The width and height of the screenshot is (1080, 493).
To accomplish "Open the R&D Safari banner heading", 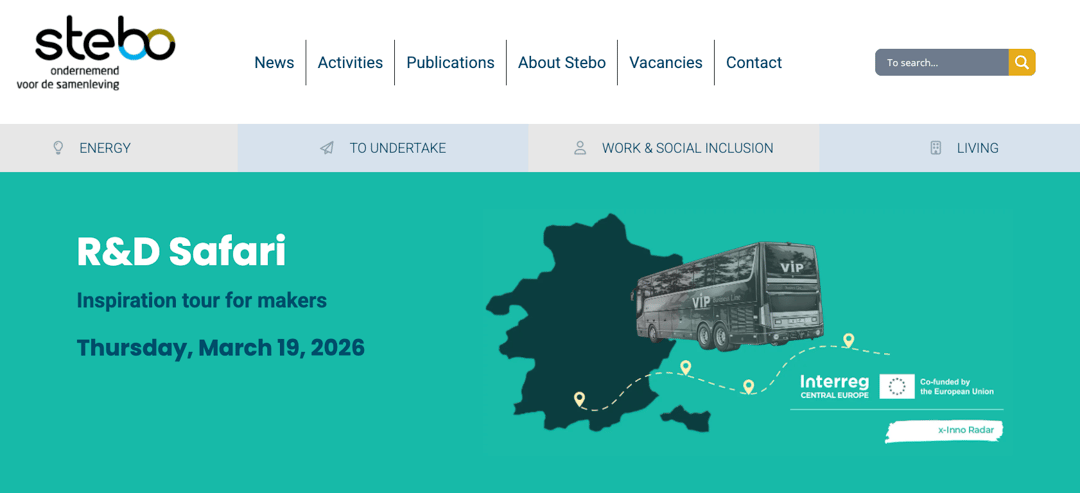I will point(181,251).
